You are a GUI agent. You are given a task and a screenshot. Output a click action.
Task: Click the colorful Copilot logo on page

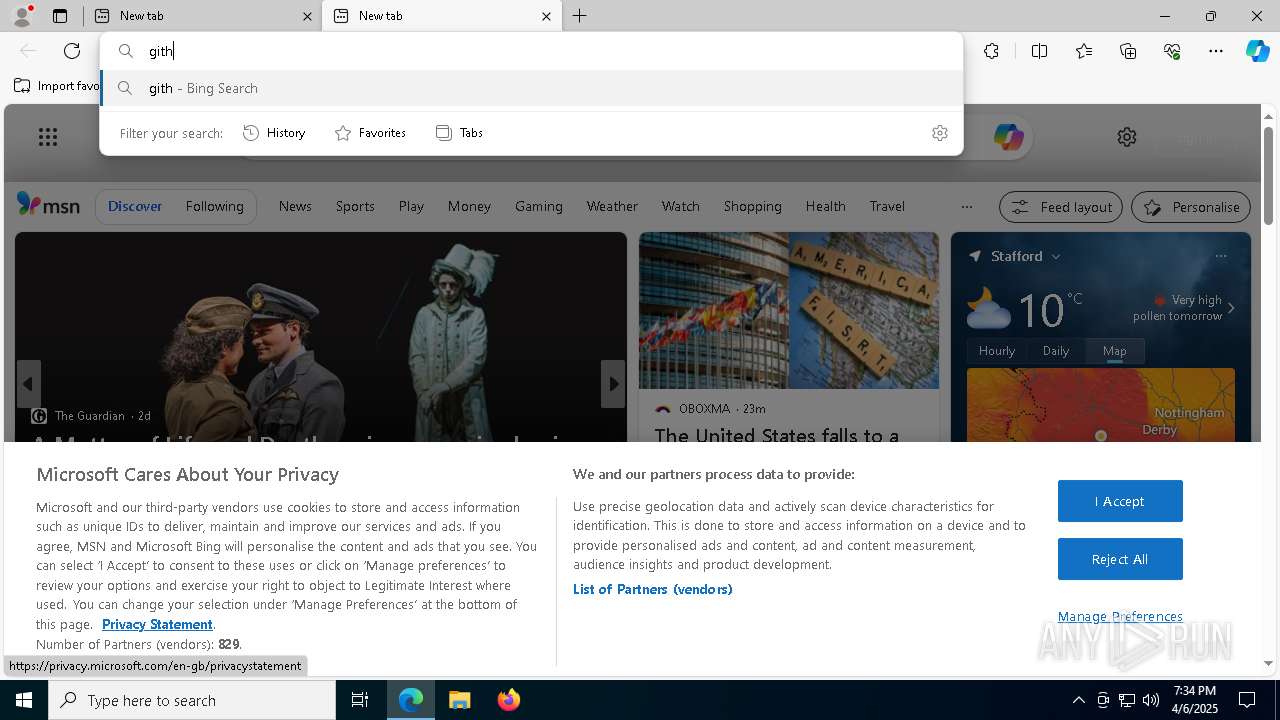[x=1008, y=137]
